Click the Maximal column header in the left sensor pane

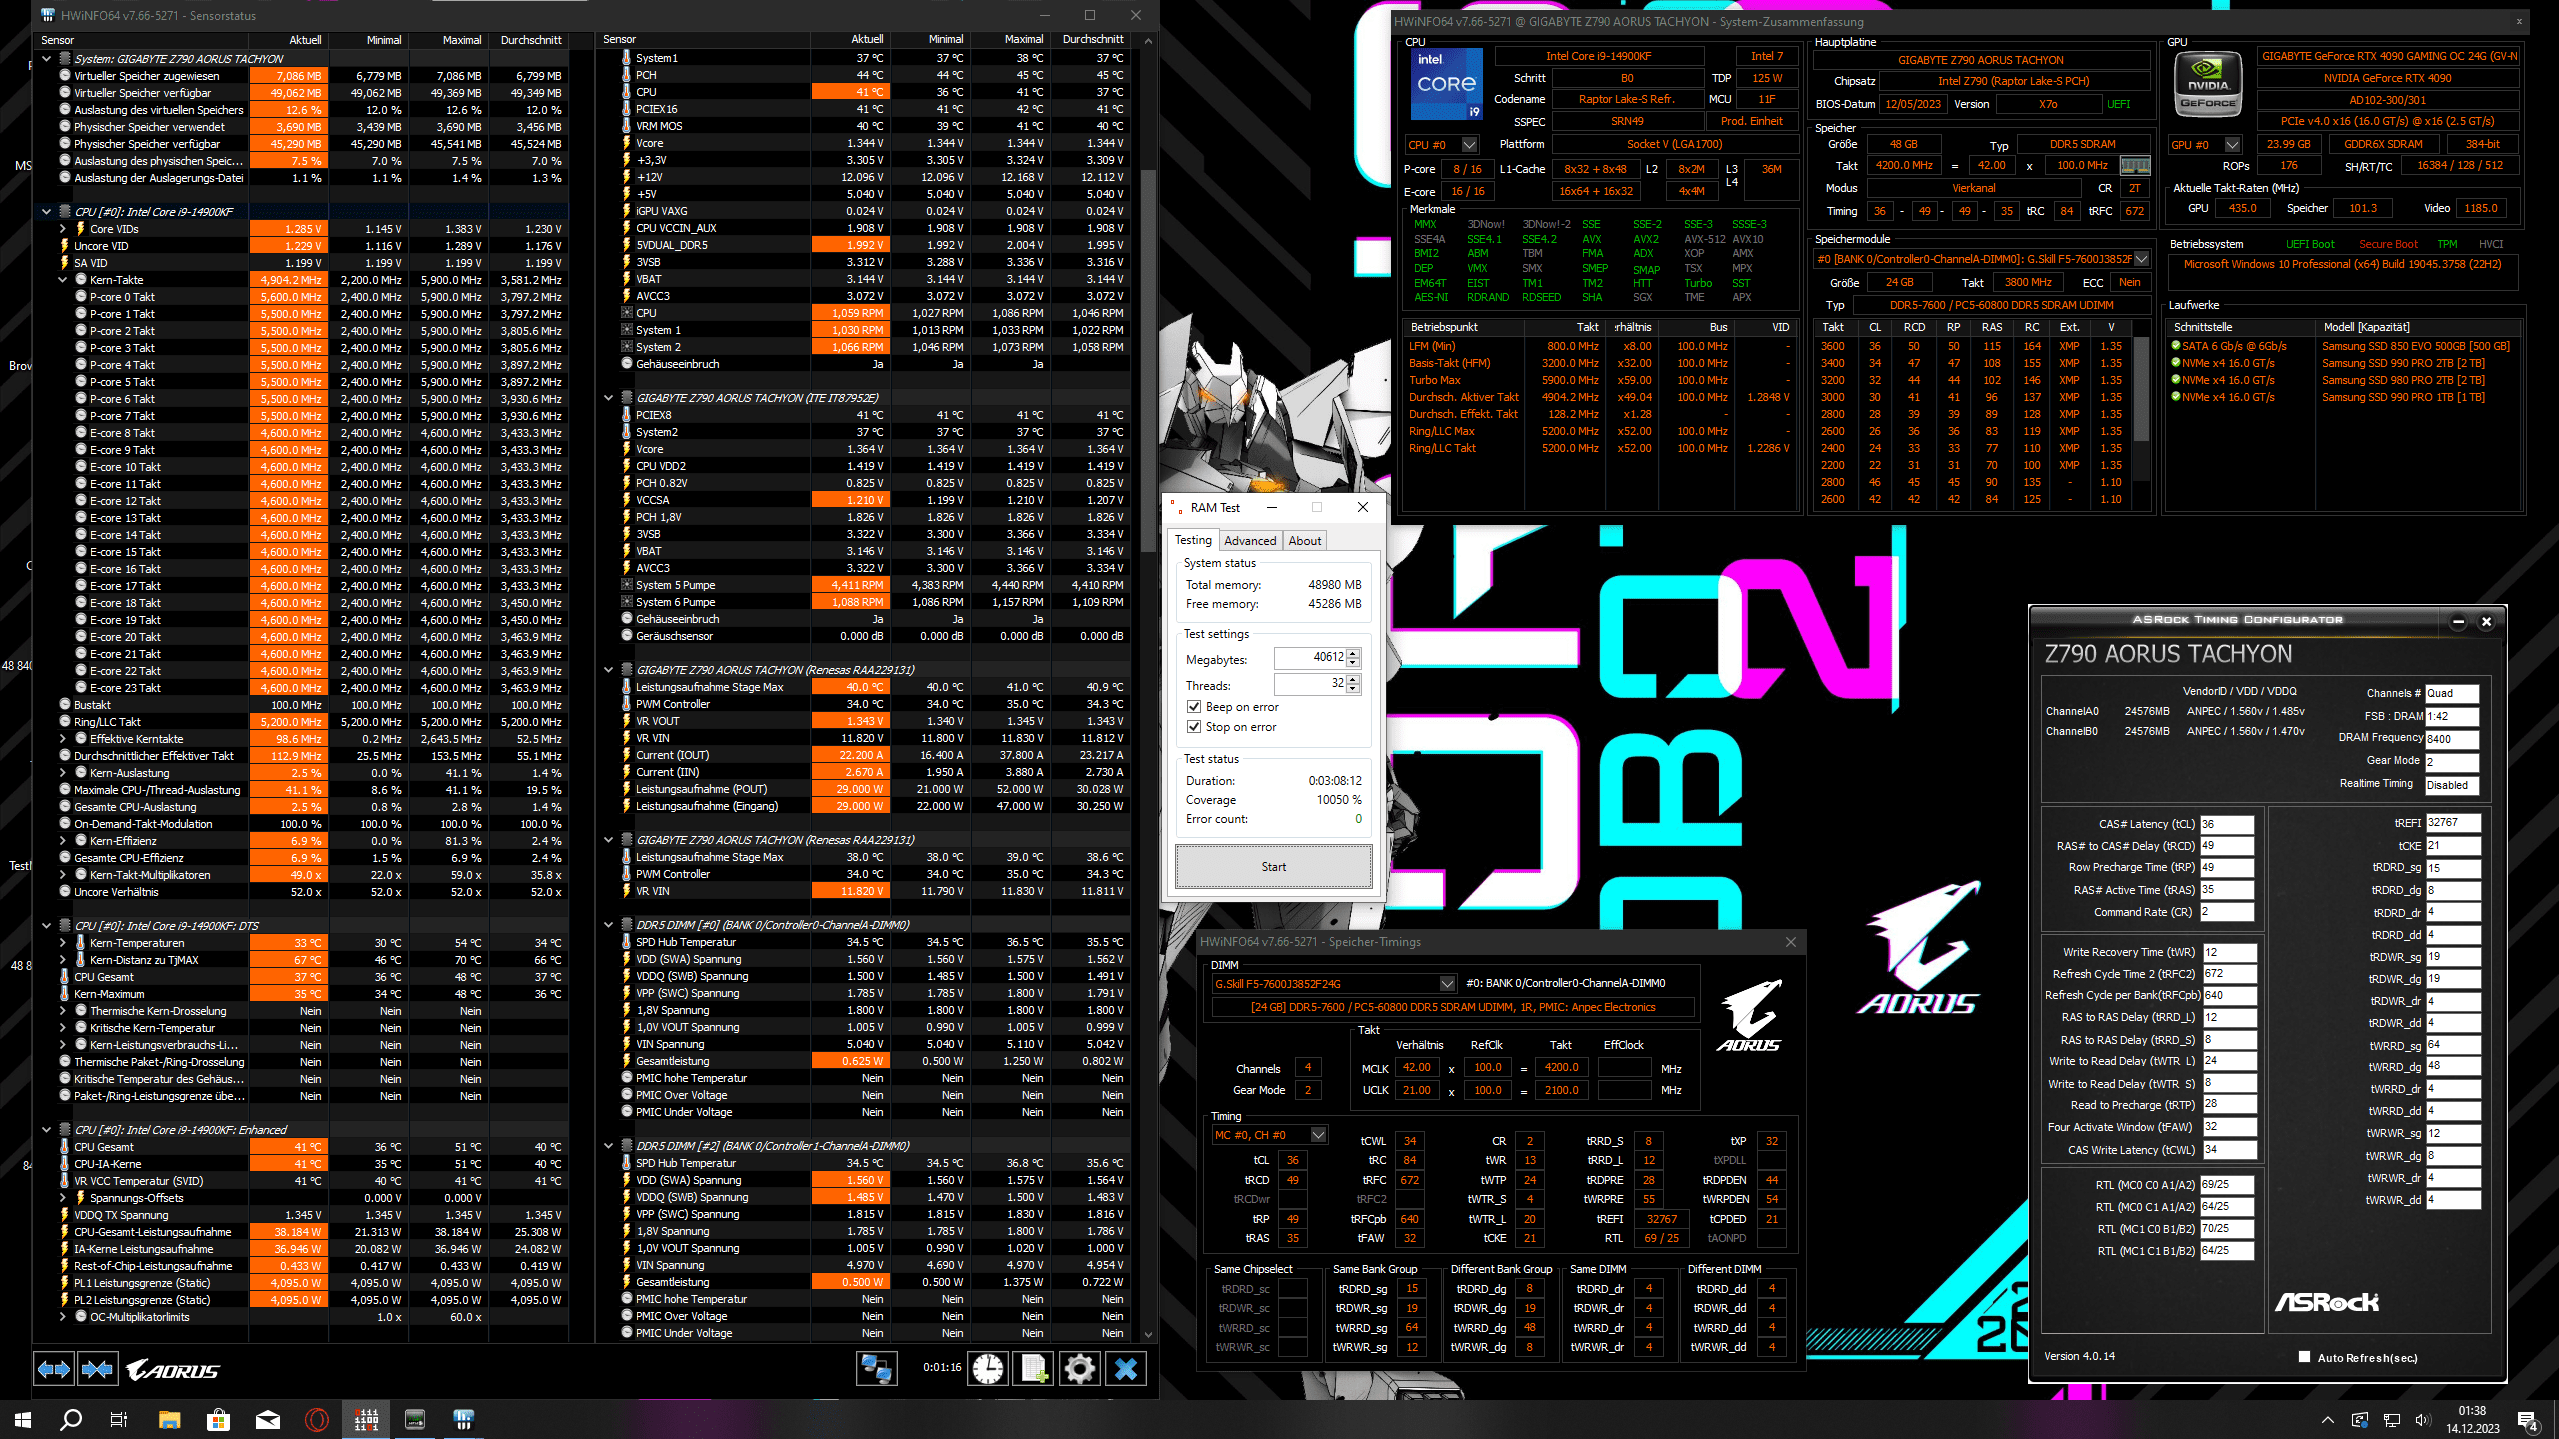click(447, 40)
